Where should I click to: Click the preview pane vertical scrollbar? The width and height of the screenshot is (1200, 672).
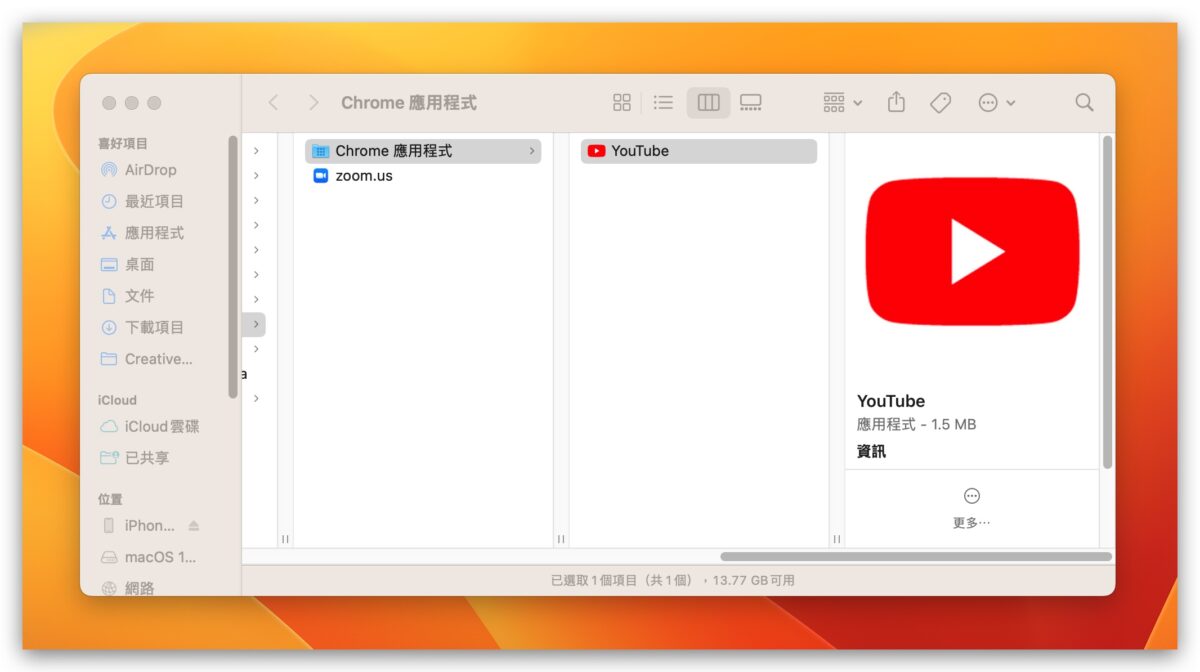1107,302
